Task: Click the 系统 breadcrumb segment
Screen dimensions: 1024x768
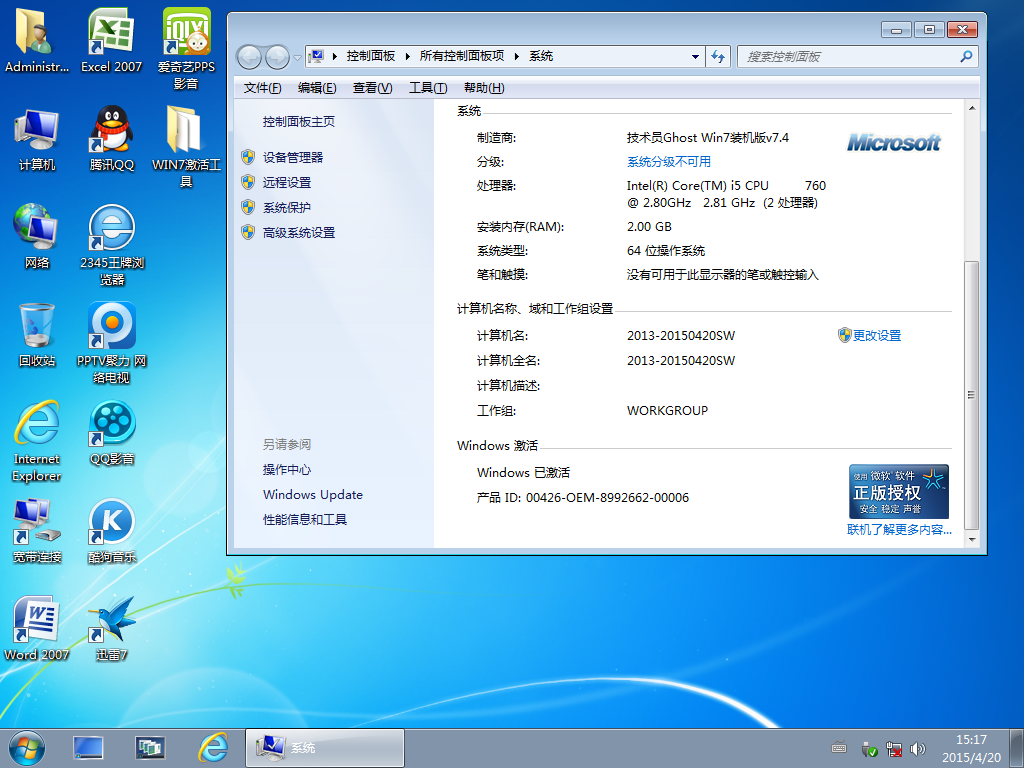Action: tap(541, 56)
